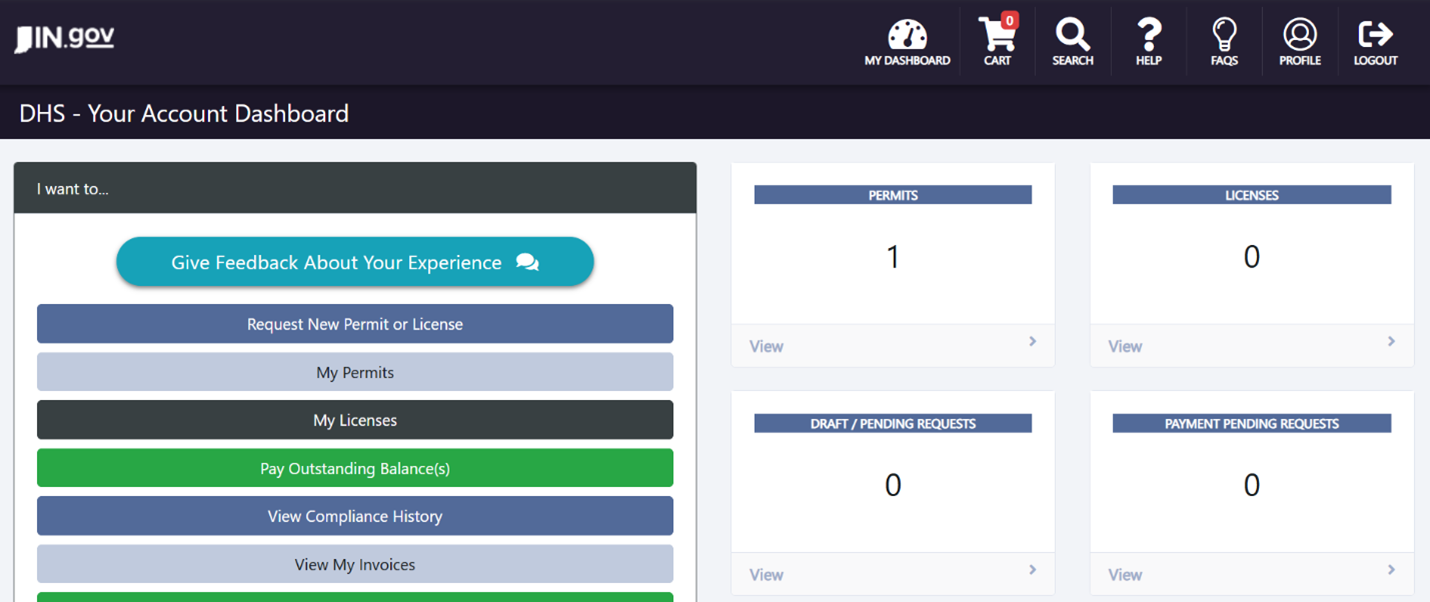This screenshot has width=1430, height=602.
Task: Open Help question mark icon
Action: coord(1149,35)
